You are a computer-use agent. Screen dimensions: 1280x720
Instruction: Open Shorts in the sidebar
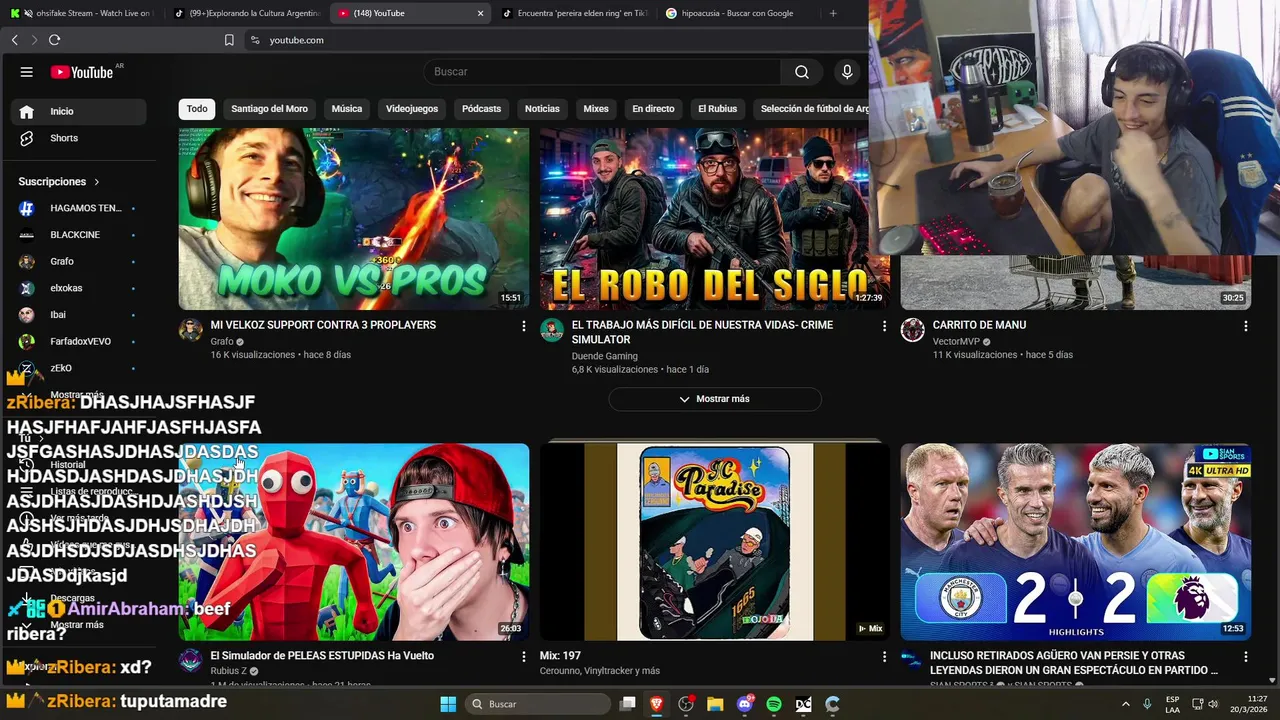[x=78, y=138]
